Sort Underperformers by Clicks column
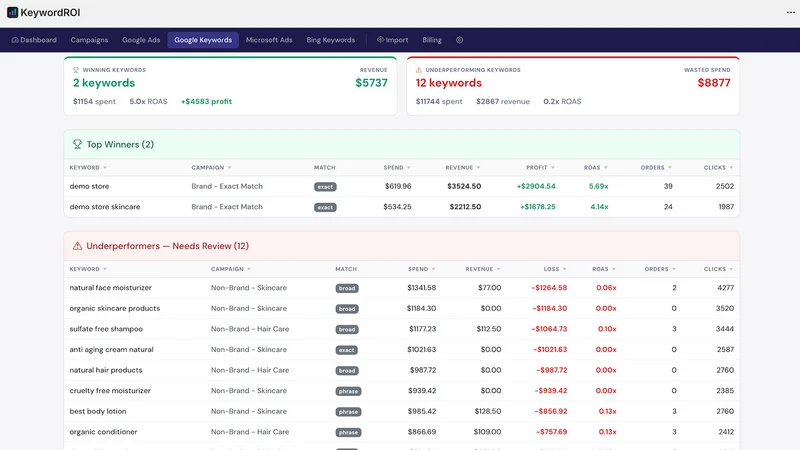800x450 pixels. (718, 269)
